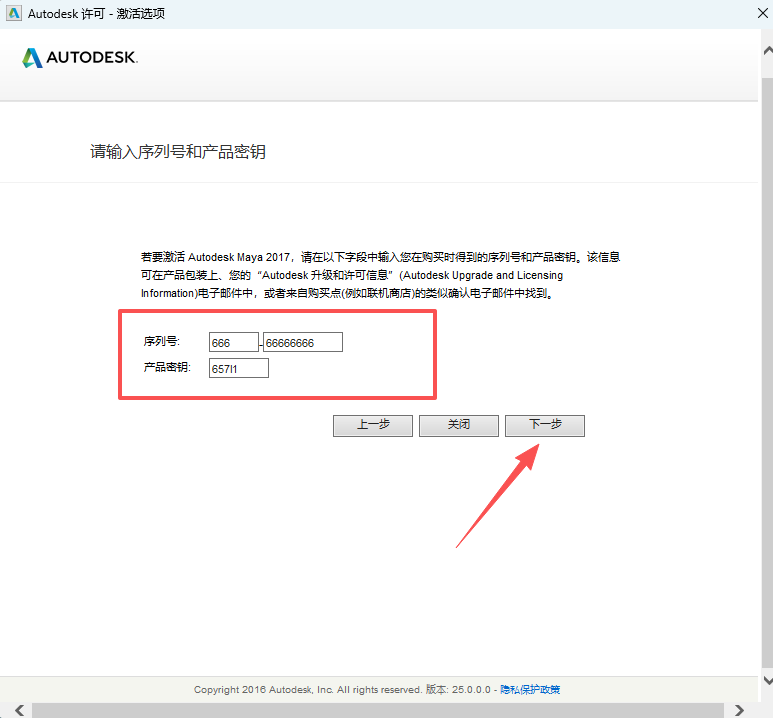Click the 上一步 (Back) button
Viewport: 773px width, 718px height.
[373, 426]
